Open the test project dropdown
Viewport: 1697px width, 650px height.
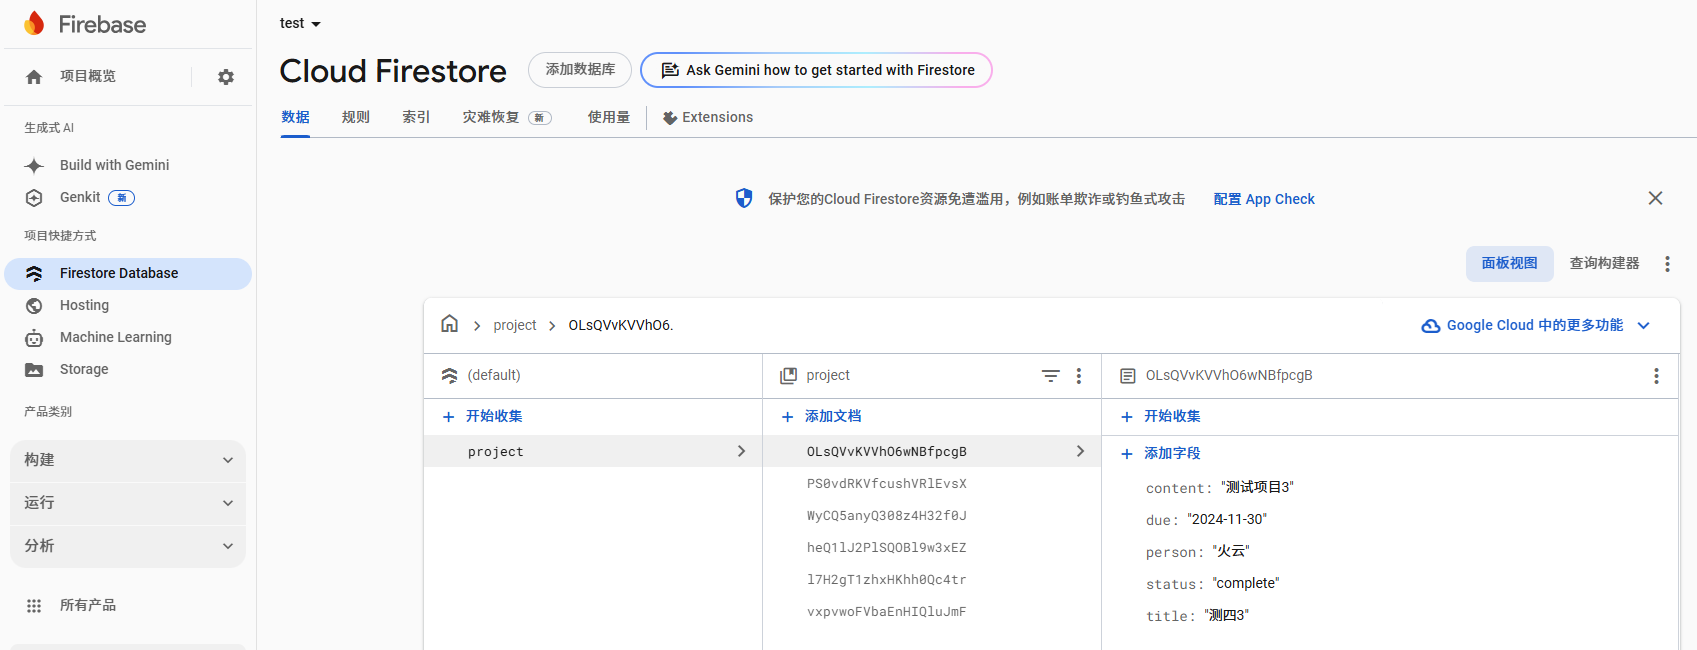(300, 23)
